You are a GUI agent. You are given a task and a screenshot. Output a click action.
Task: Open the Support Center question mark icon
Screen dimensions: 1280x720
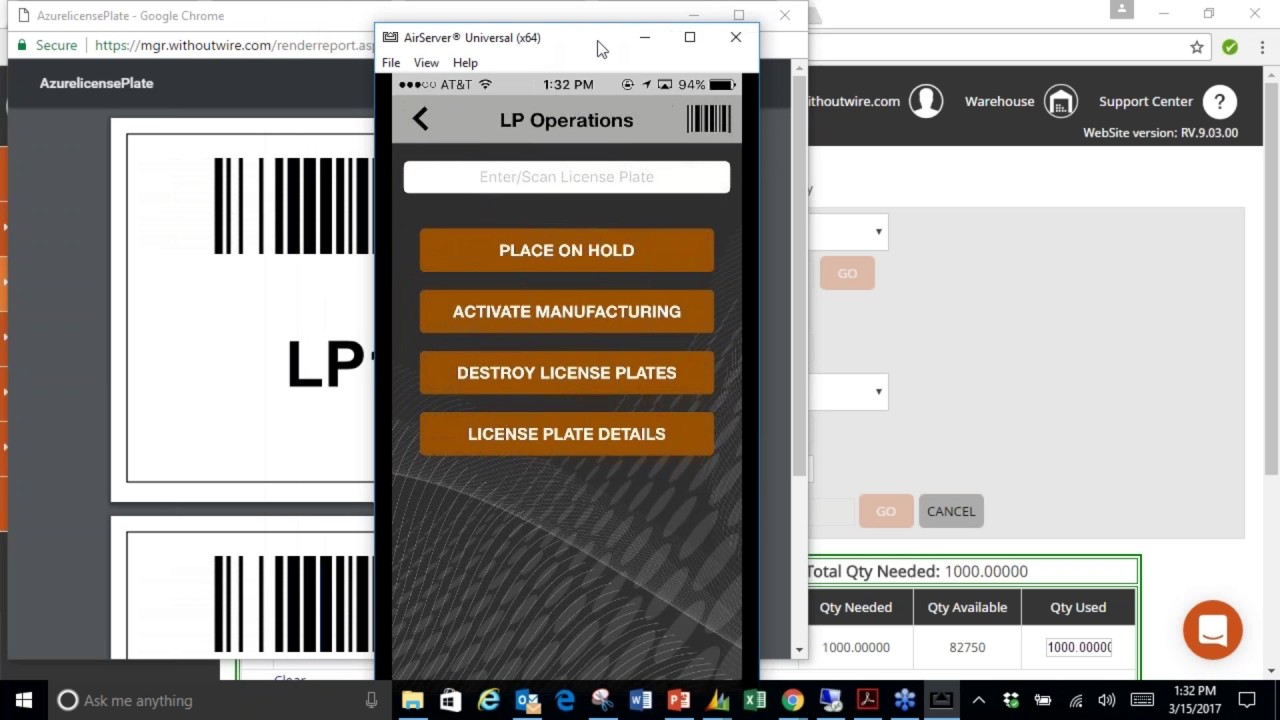tap(1219, 101)
